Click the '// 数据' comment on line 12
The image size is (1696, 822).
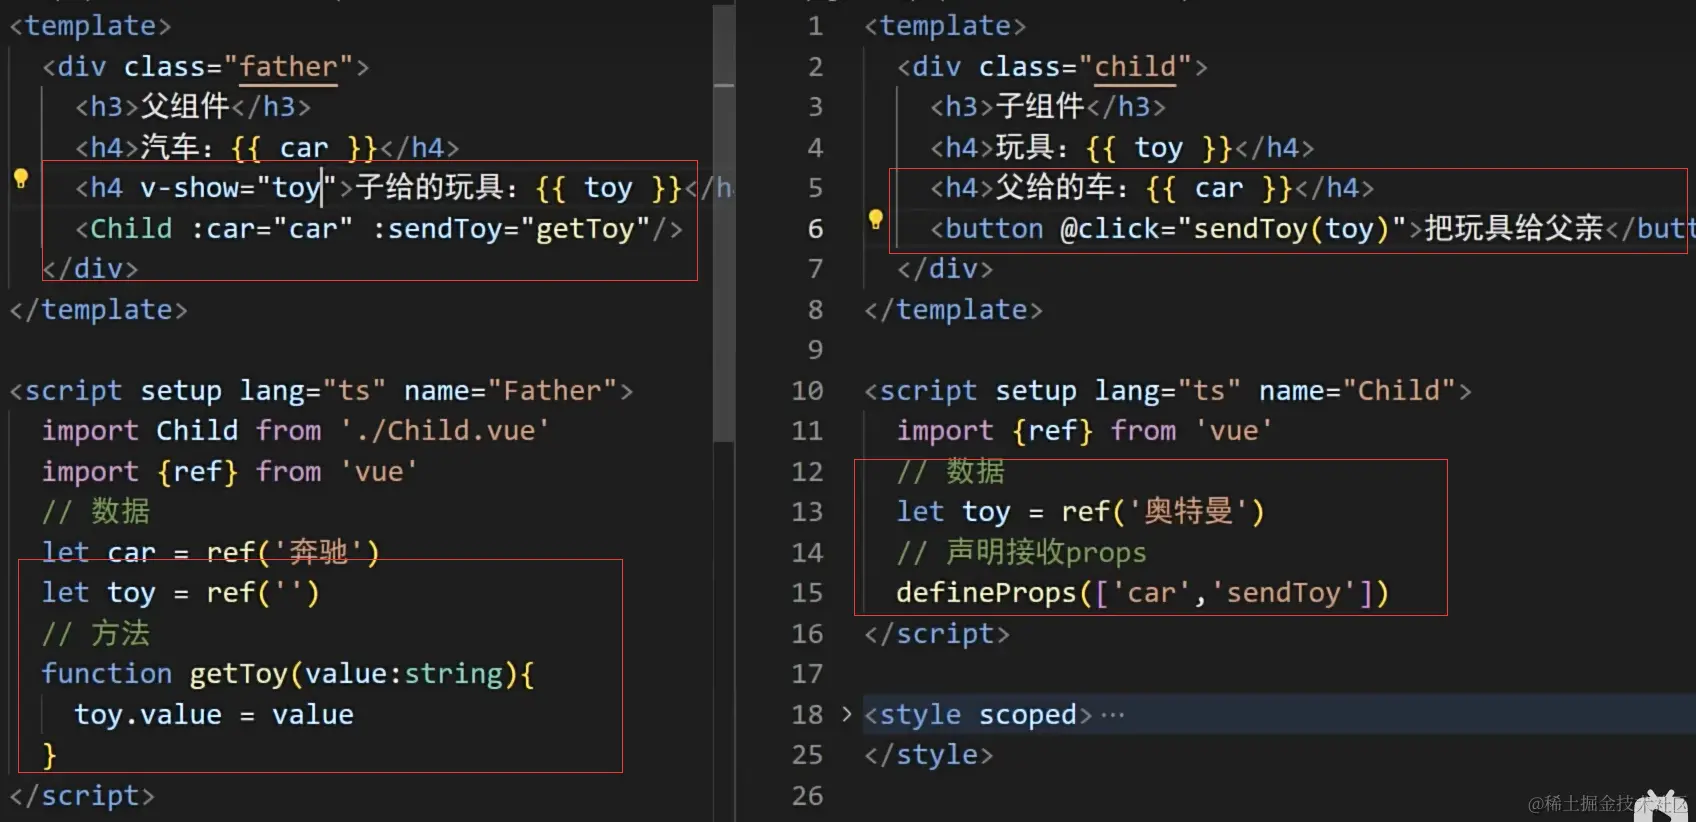tap(950, 471)
